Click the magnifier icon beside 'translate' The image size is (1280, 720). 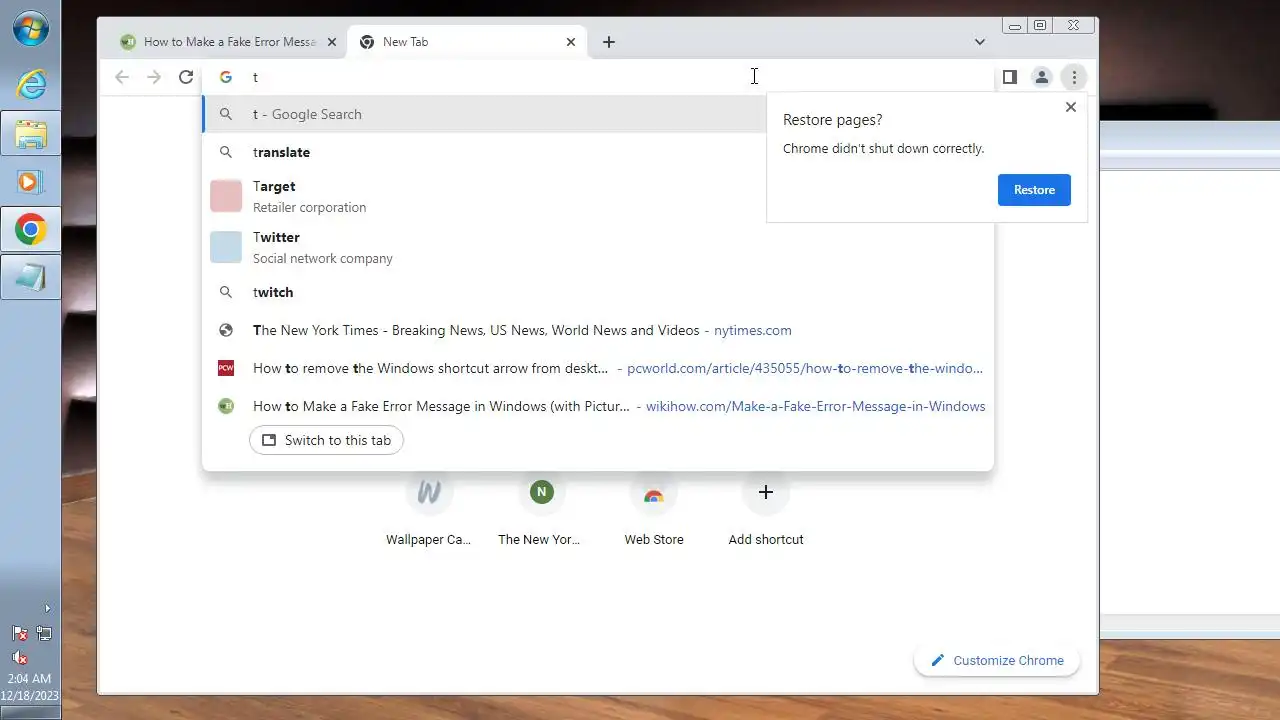(226, 152)
